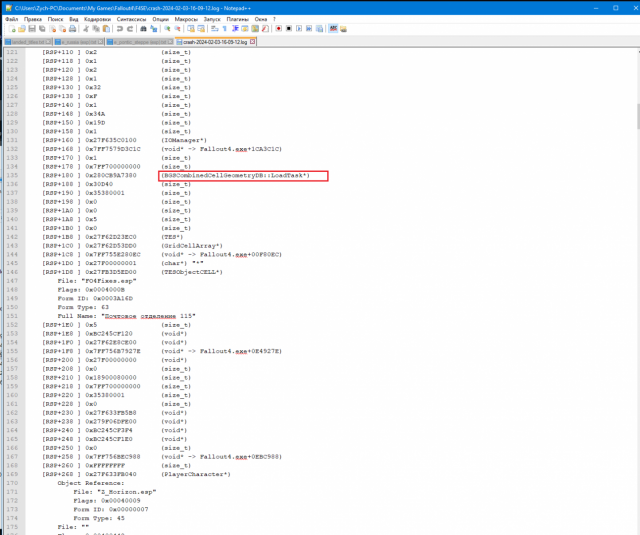Click the Cut toolbar icon
Viewport: 640px width, 535px height.
[86, 29]
